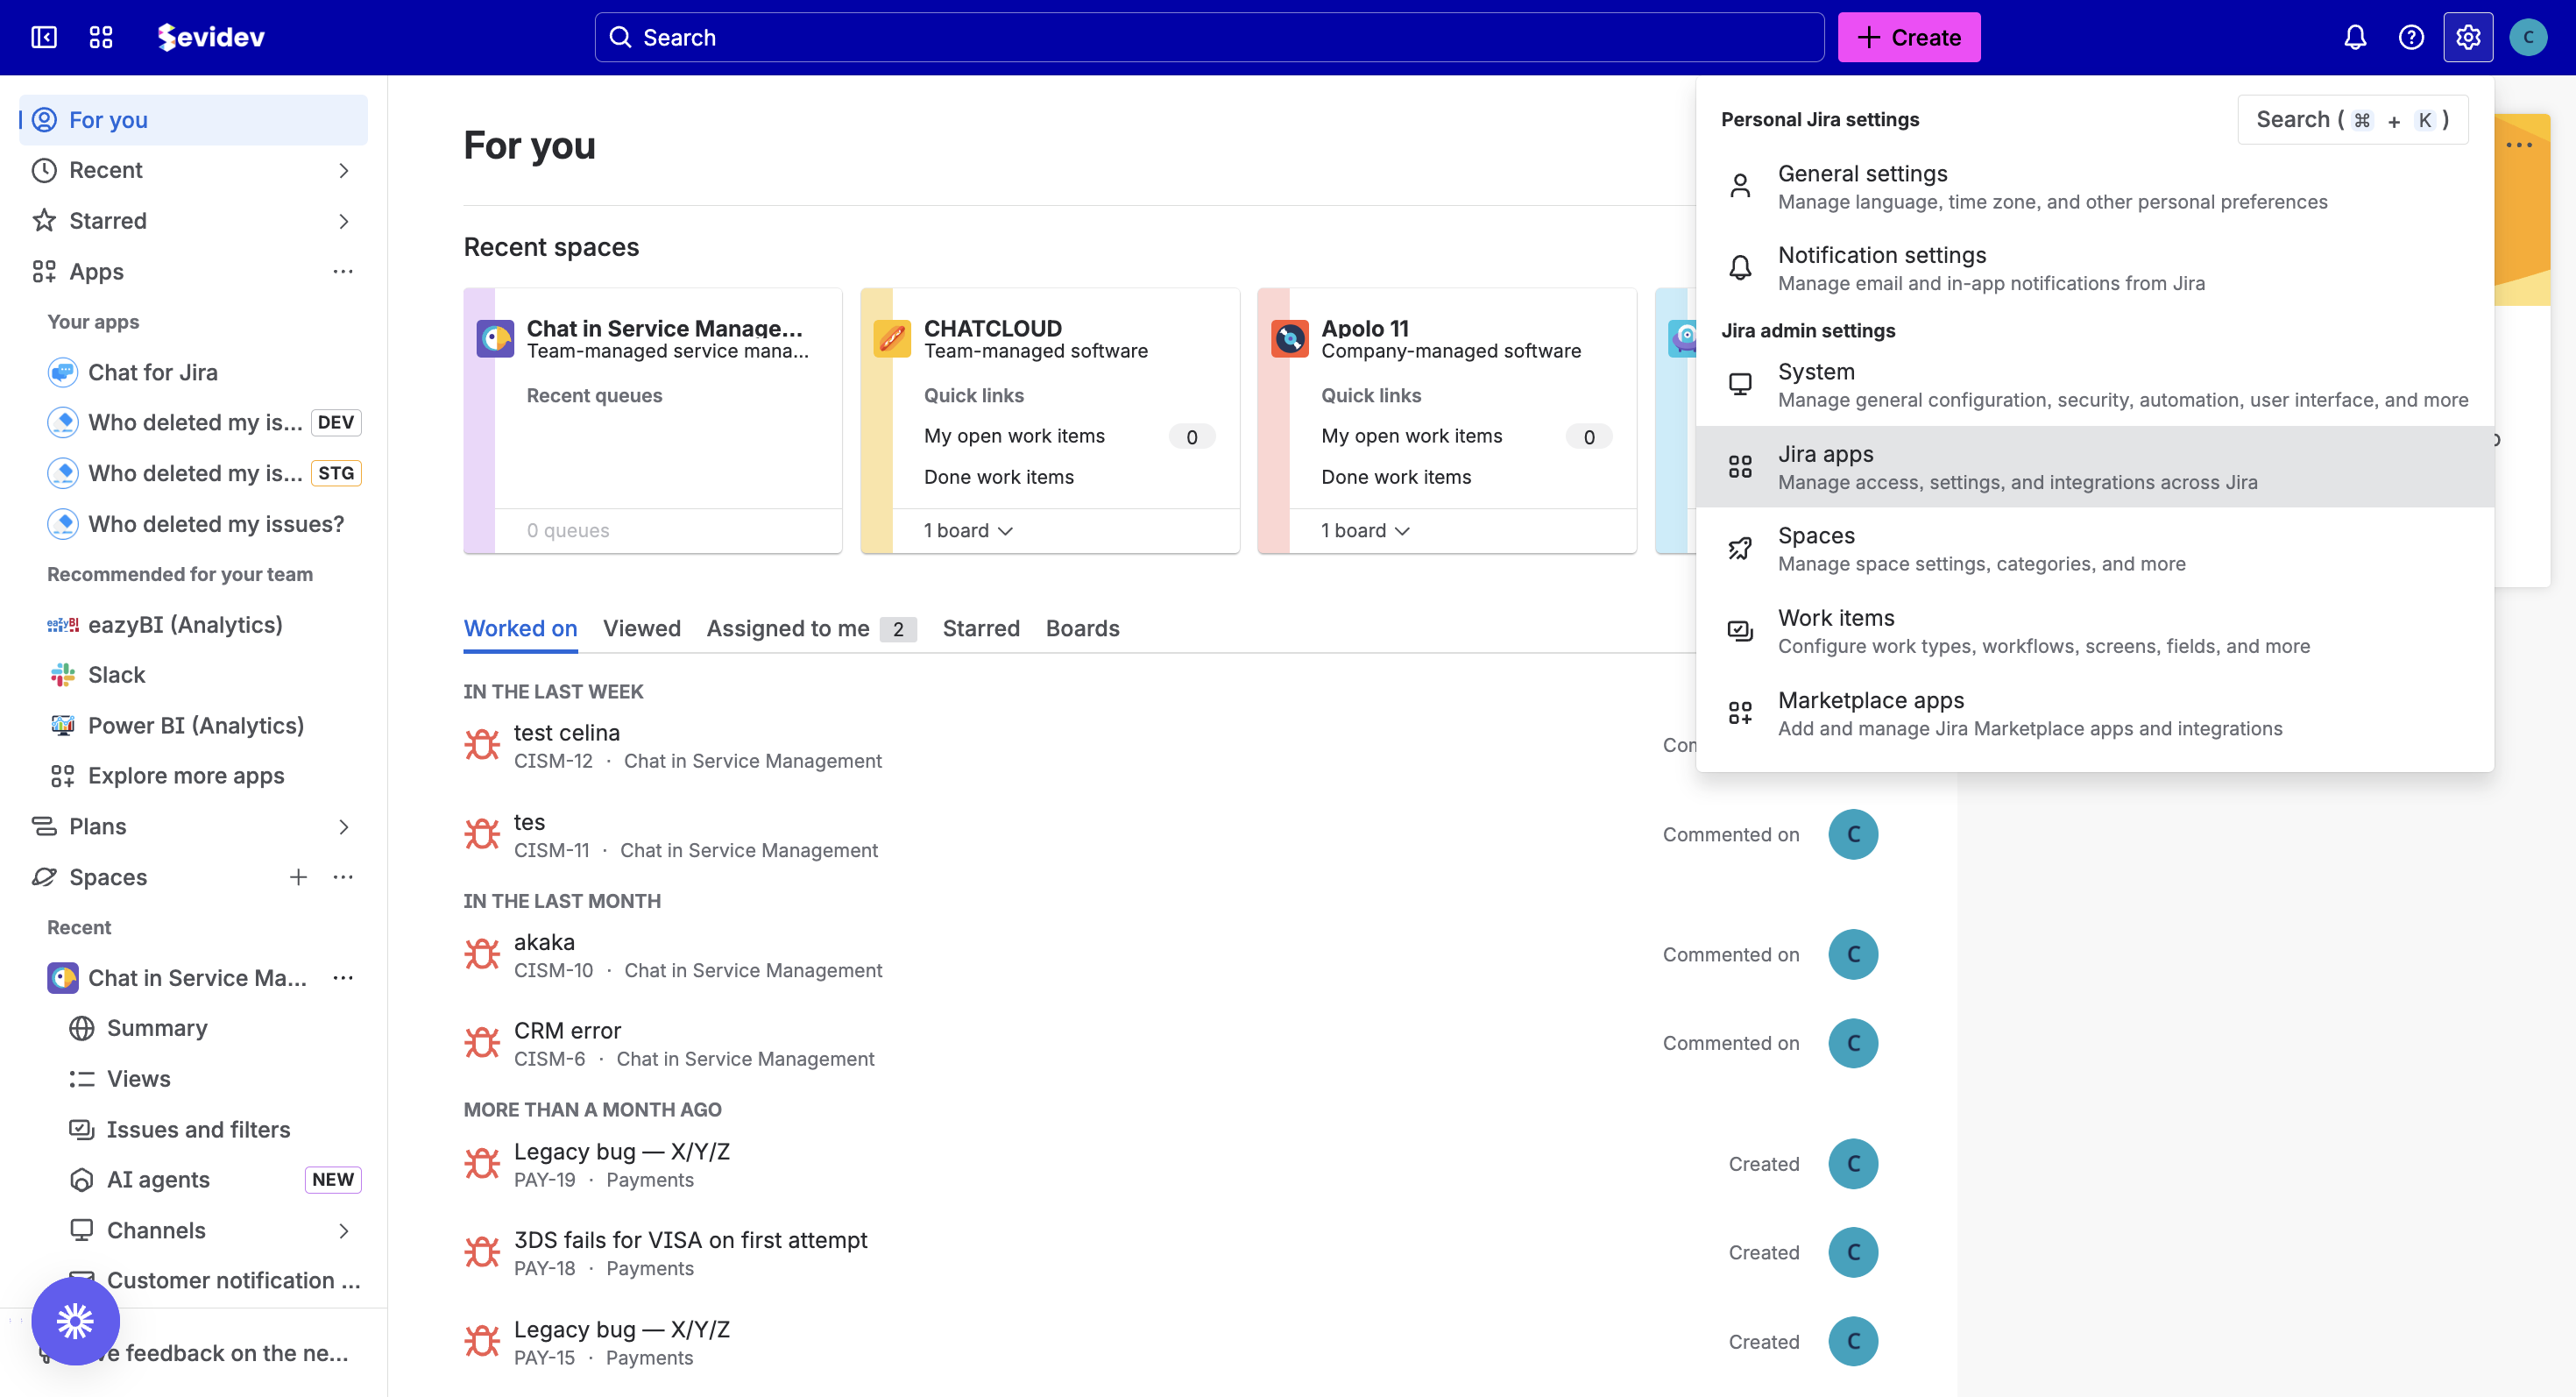
Task: Click the help question mark icon
Action: coord(2411,37)
